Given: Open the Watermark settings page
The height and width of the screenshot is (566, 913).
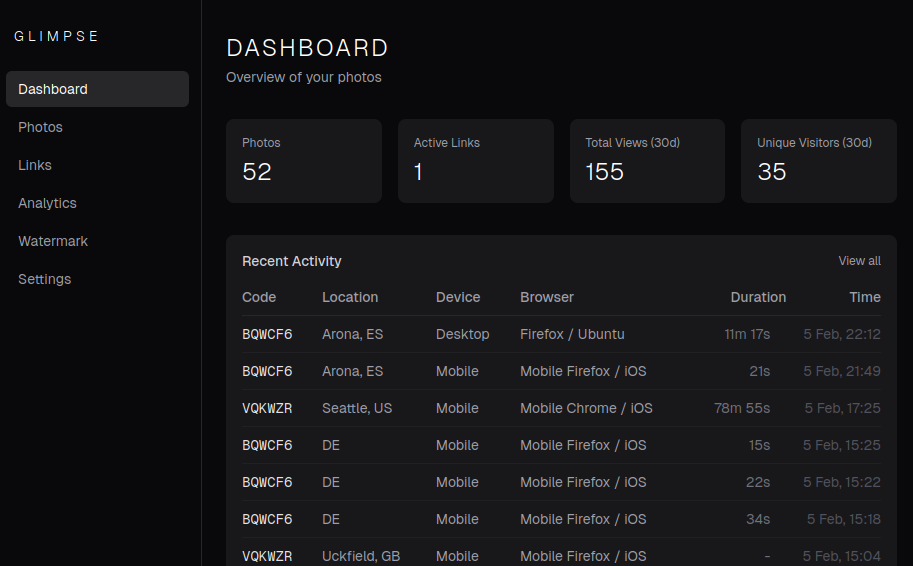Looking at the screenshot, I should pos(53,241).
